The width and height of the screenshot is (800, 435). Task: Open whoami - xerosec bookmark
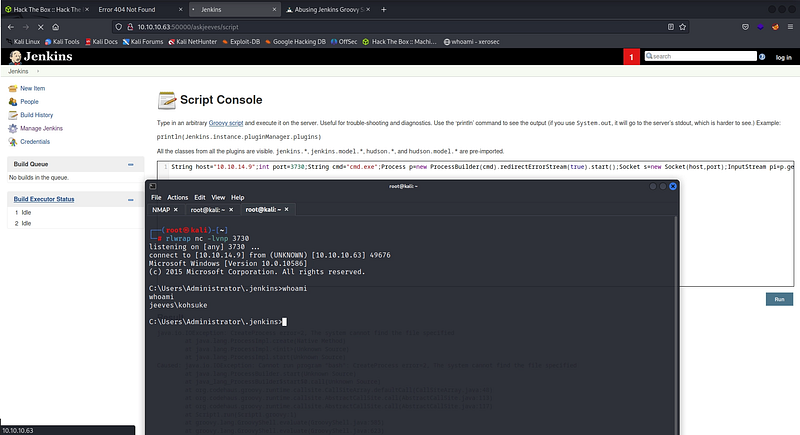coord(471,42)
